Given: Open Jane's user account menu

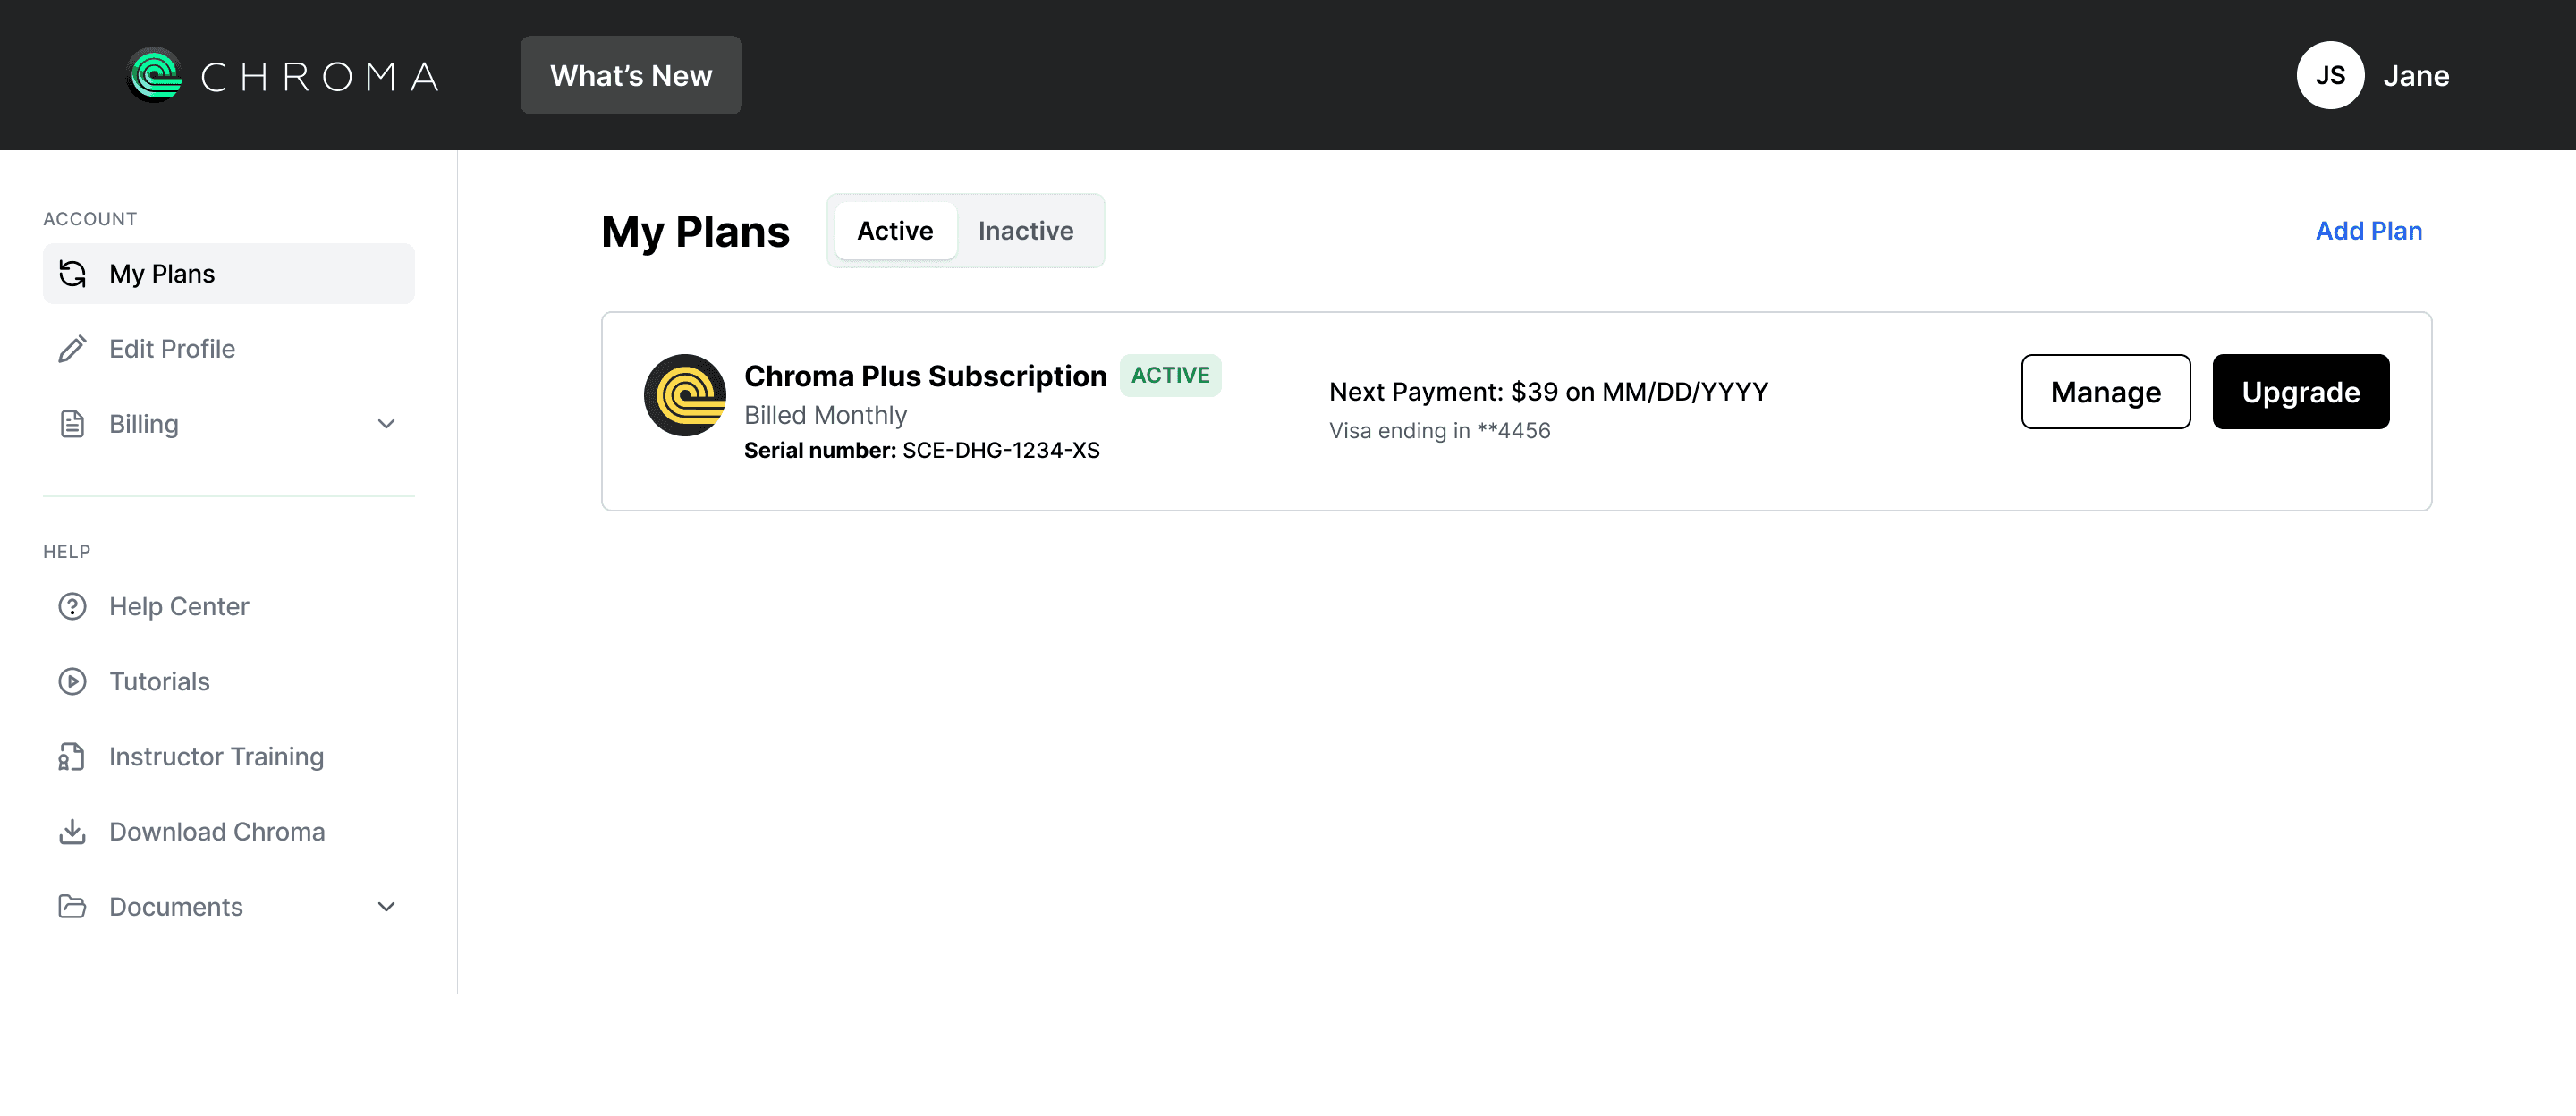Looking at the screenshot, I should [2372, 75].
